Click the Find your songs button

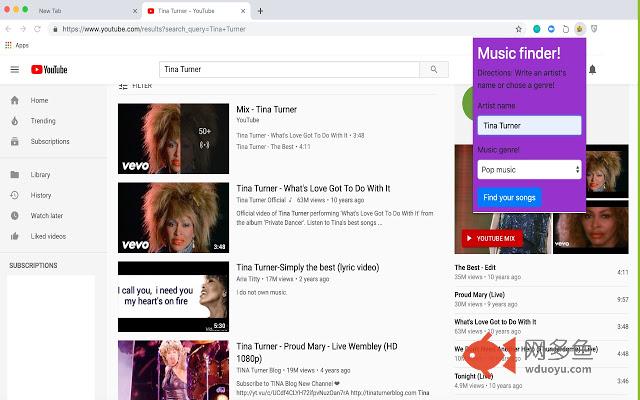509,198
